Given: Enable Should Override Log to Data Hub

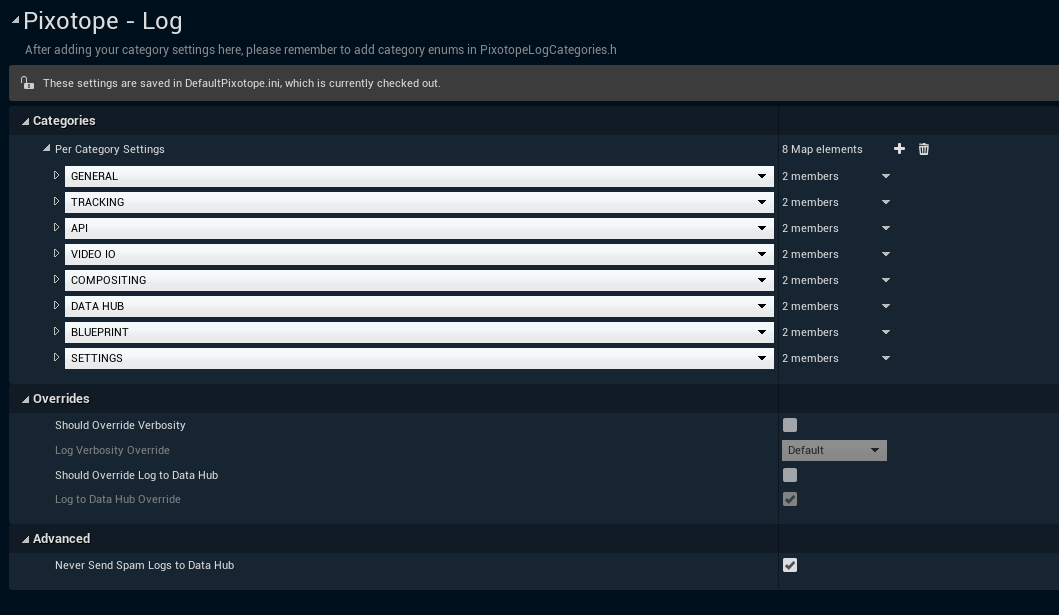Looking at the screenshot, I should pos(790,475).
